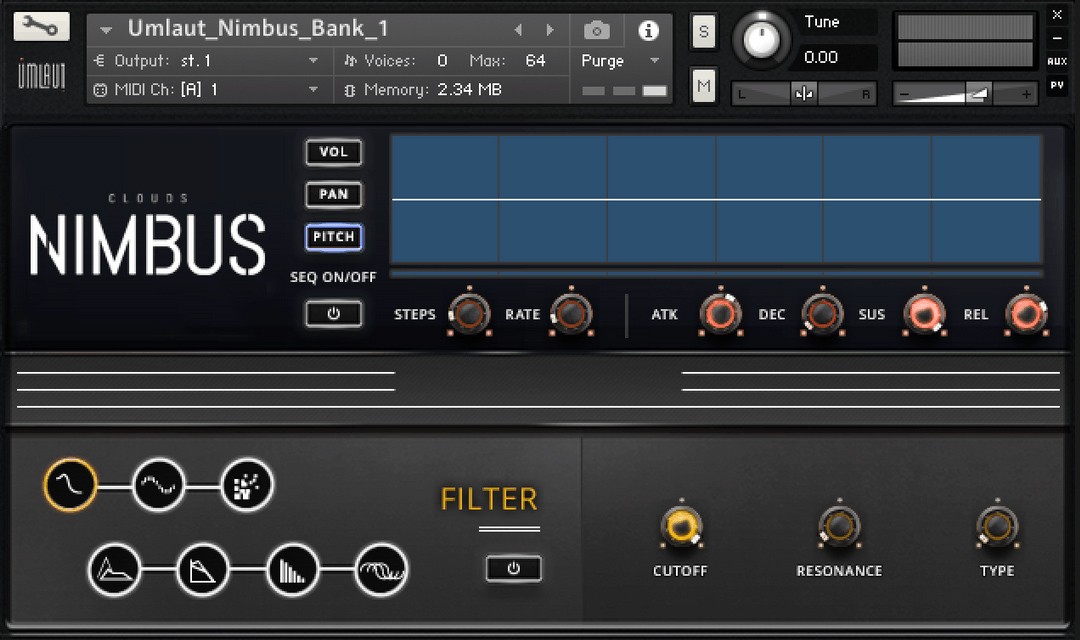Viewport: 1080px width, 640px height.
Task: Toggle the sequencer power button
Action: click(333, 313)
